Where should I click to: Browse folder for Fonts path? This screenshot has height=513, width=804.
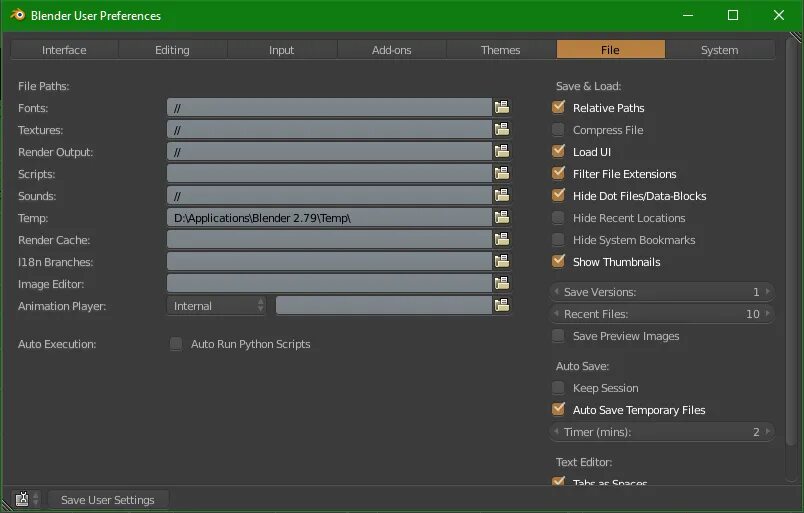pos(502,107)
